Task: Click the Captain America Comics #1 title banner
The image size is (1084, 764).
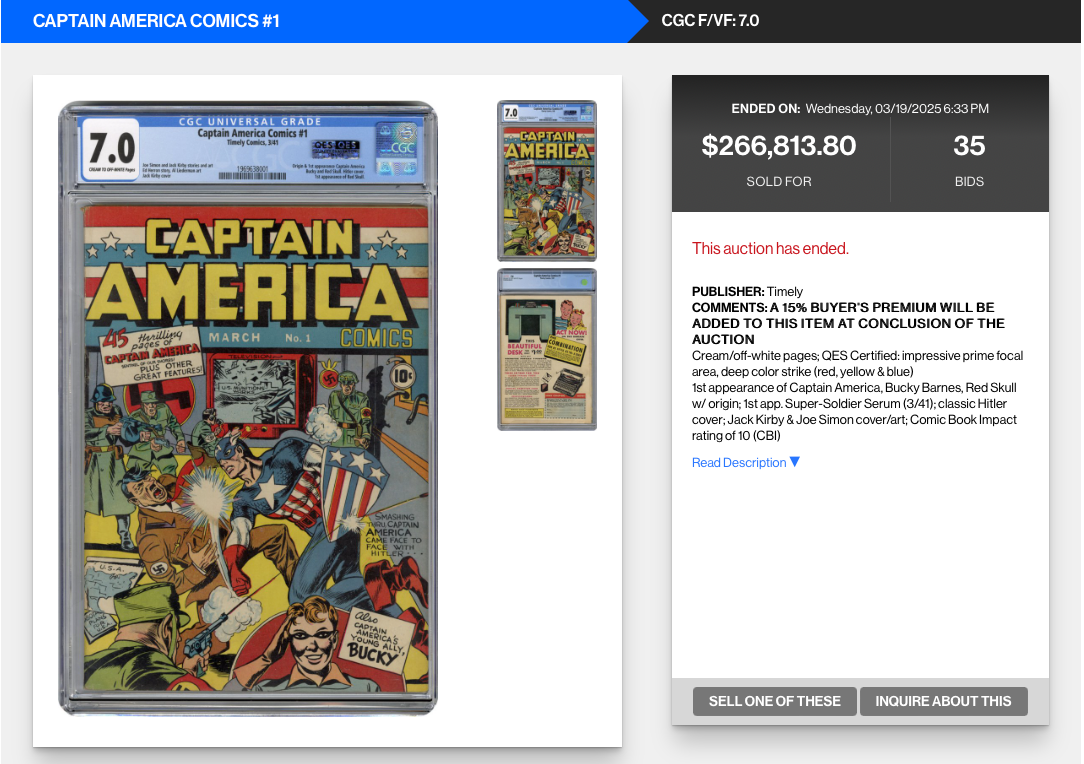Action: (156, 21)
